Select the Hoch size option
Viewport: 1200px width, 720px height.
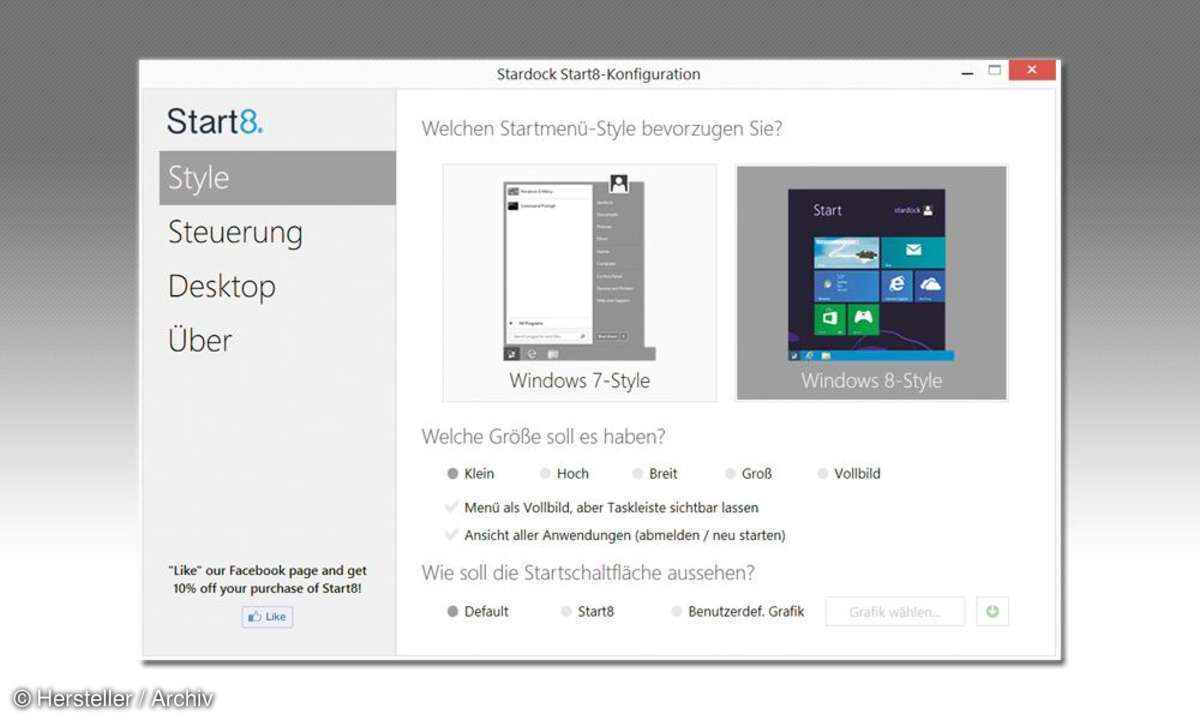click(x=564, y=474)
